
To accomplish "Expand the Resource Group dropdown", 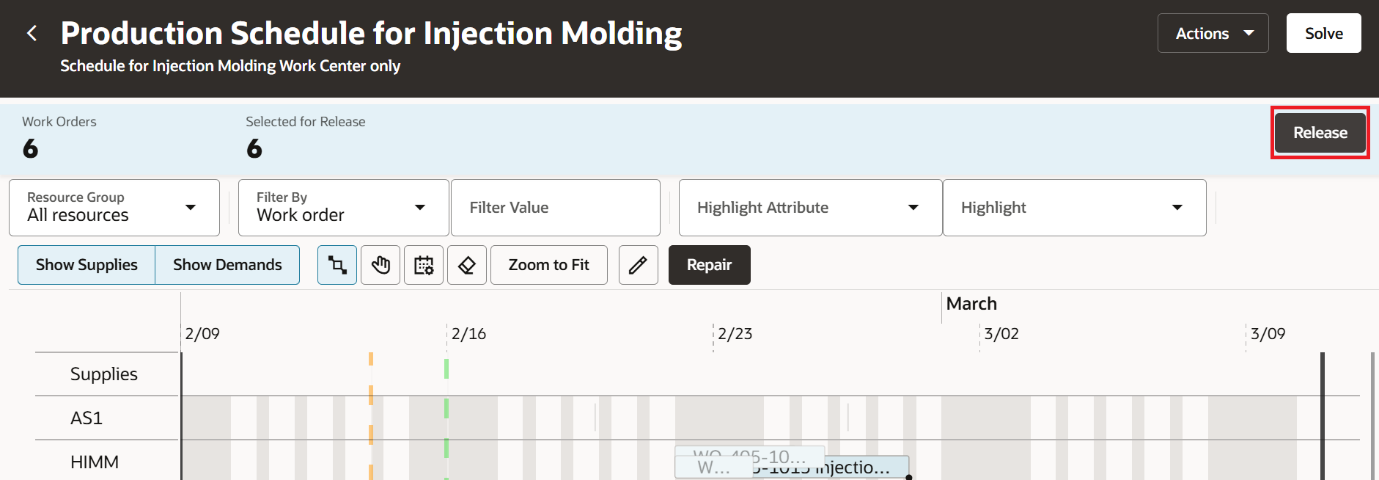I will point(114,208).
